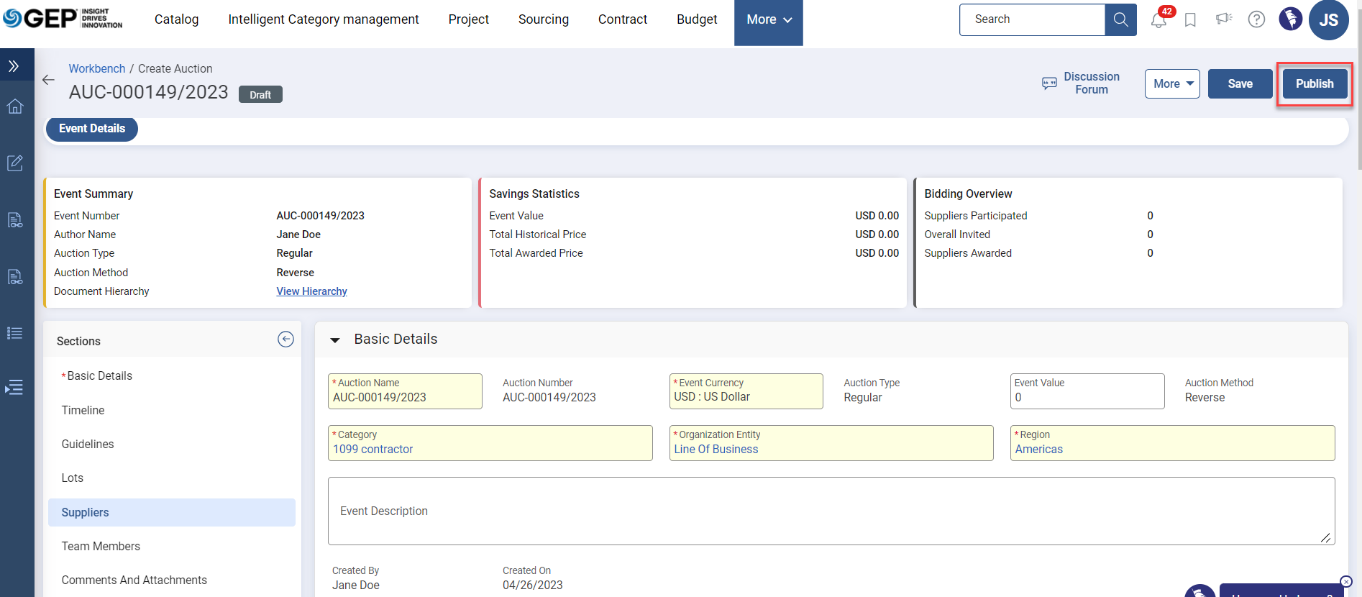Collapse the Basic Details section

tap(336, 340)
